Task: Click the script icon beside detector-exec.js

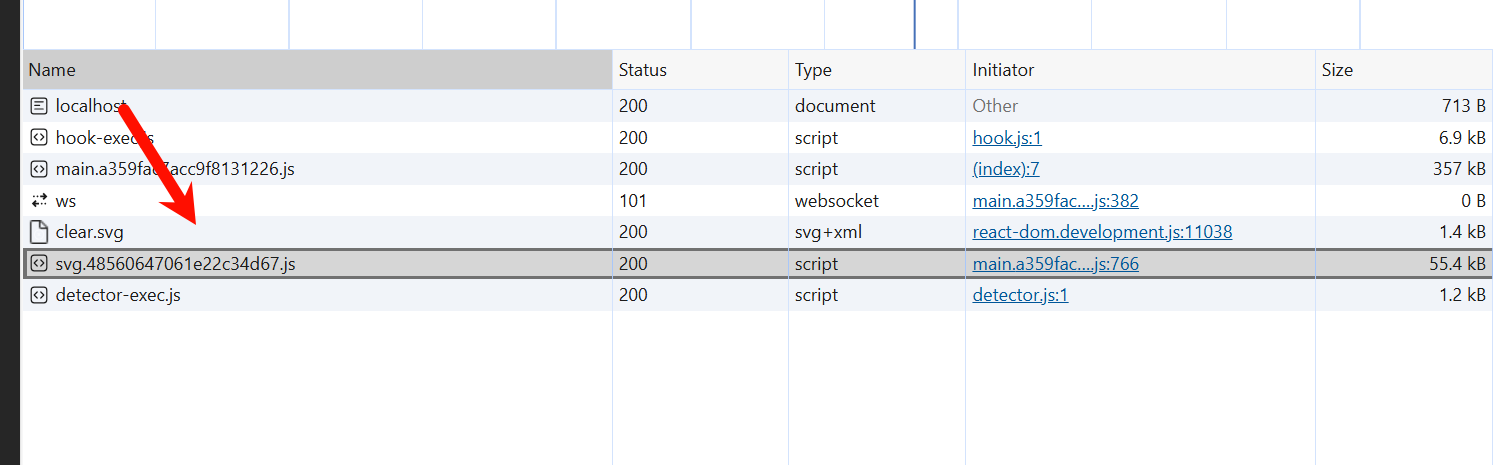Action: coord(39,296)
